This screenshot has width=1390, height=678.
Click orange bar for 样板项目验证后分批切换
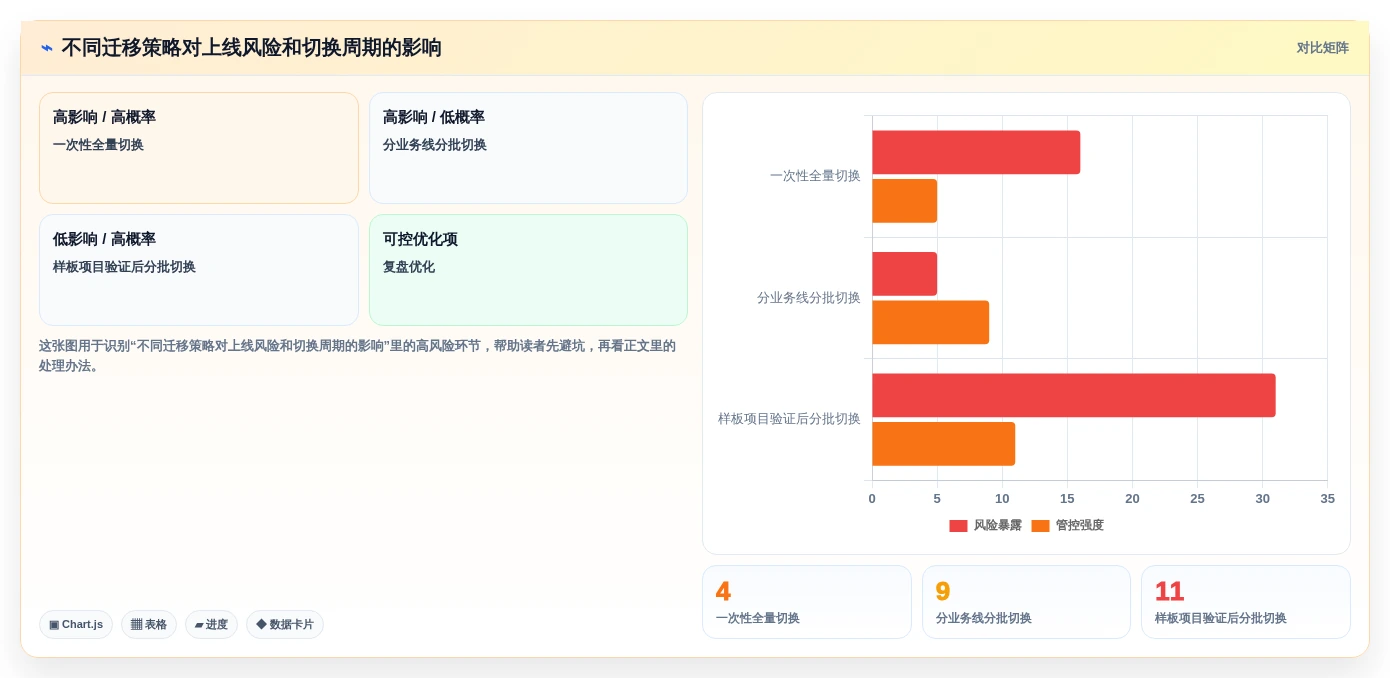click(x=943, y=444)
